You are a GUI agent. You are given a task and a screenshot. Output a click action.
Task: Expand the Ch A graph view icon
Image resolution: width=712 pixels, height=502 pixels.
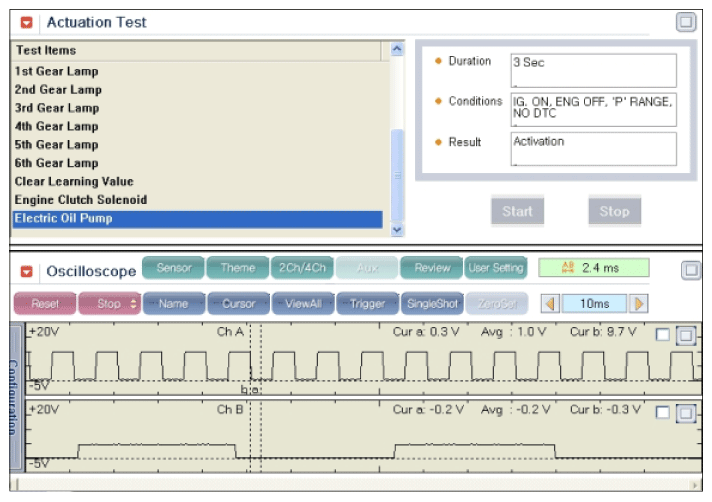[x=686, y=335]
